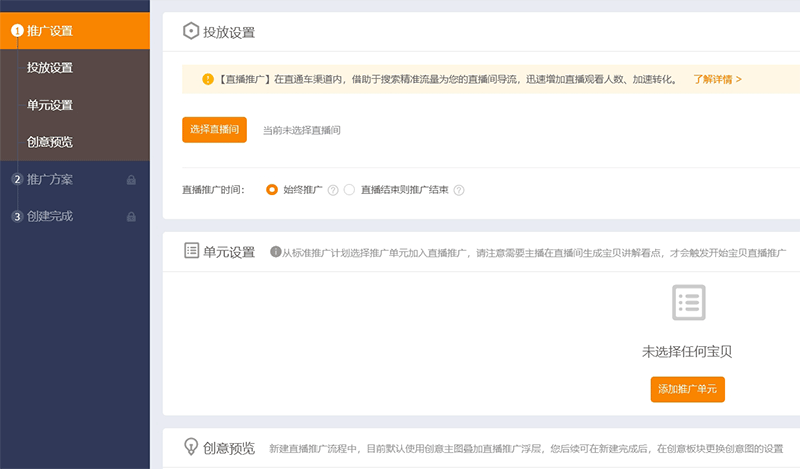Click the help icon after 直播结束则推广结束
The image size is (800, 469).
[x=459, y=190]
